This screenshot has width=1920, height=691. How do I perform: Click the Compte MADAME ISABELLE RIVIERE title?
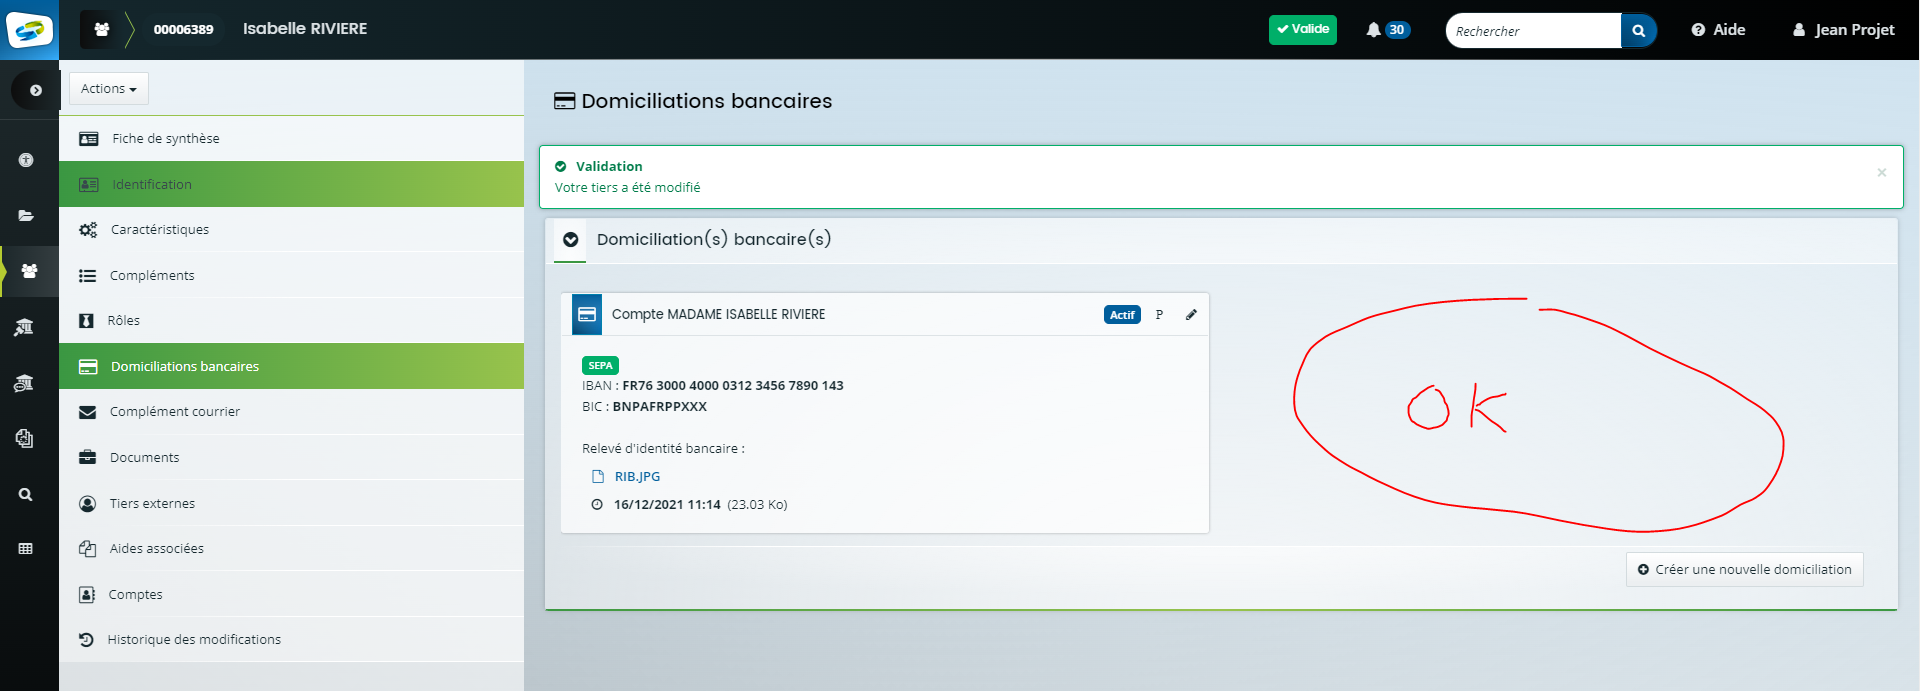point(719,315)
